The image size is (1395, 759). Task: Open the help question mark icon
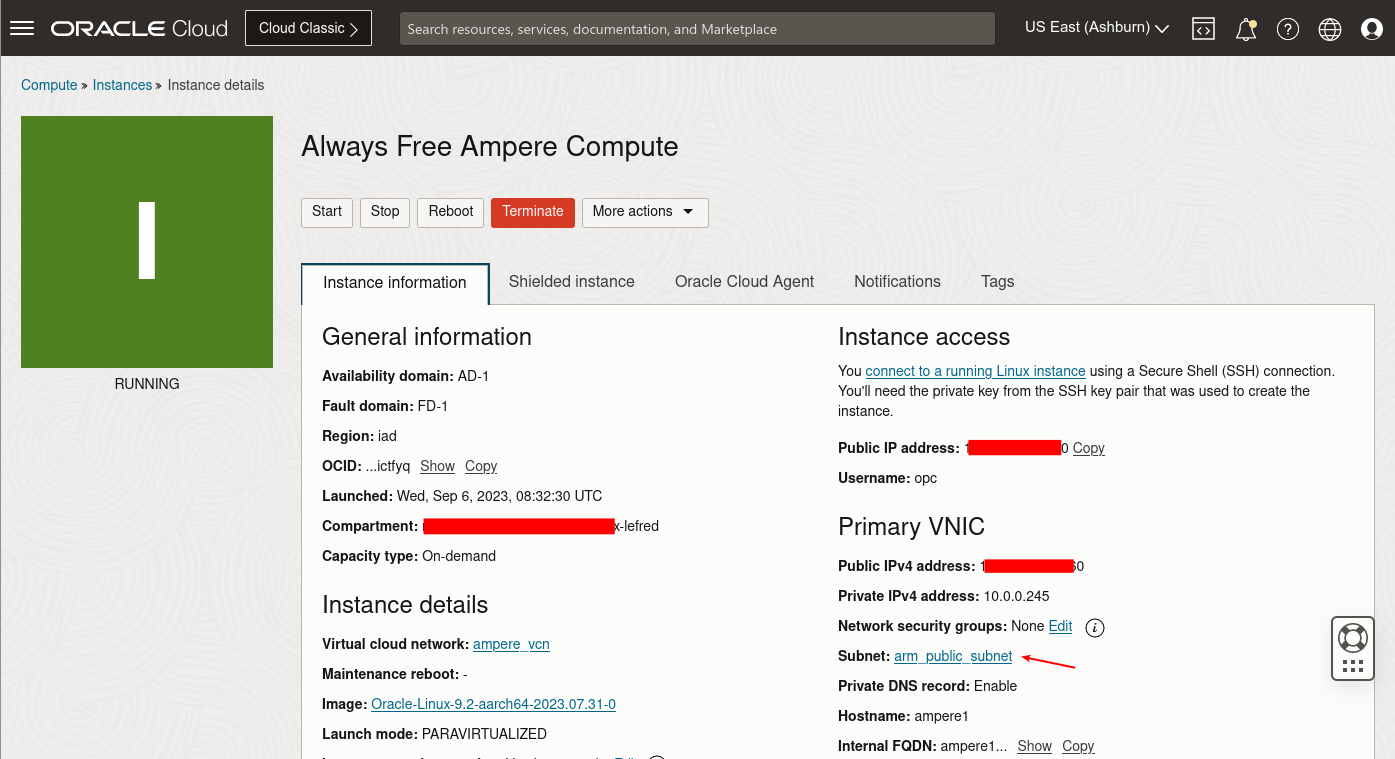tap(1288, 29)
